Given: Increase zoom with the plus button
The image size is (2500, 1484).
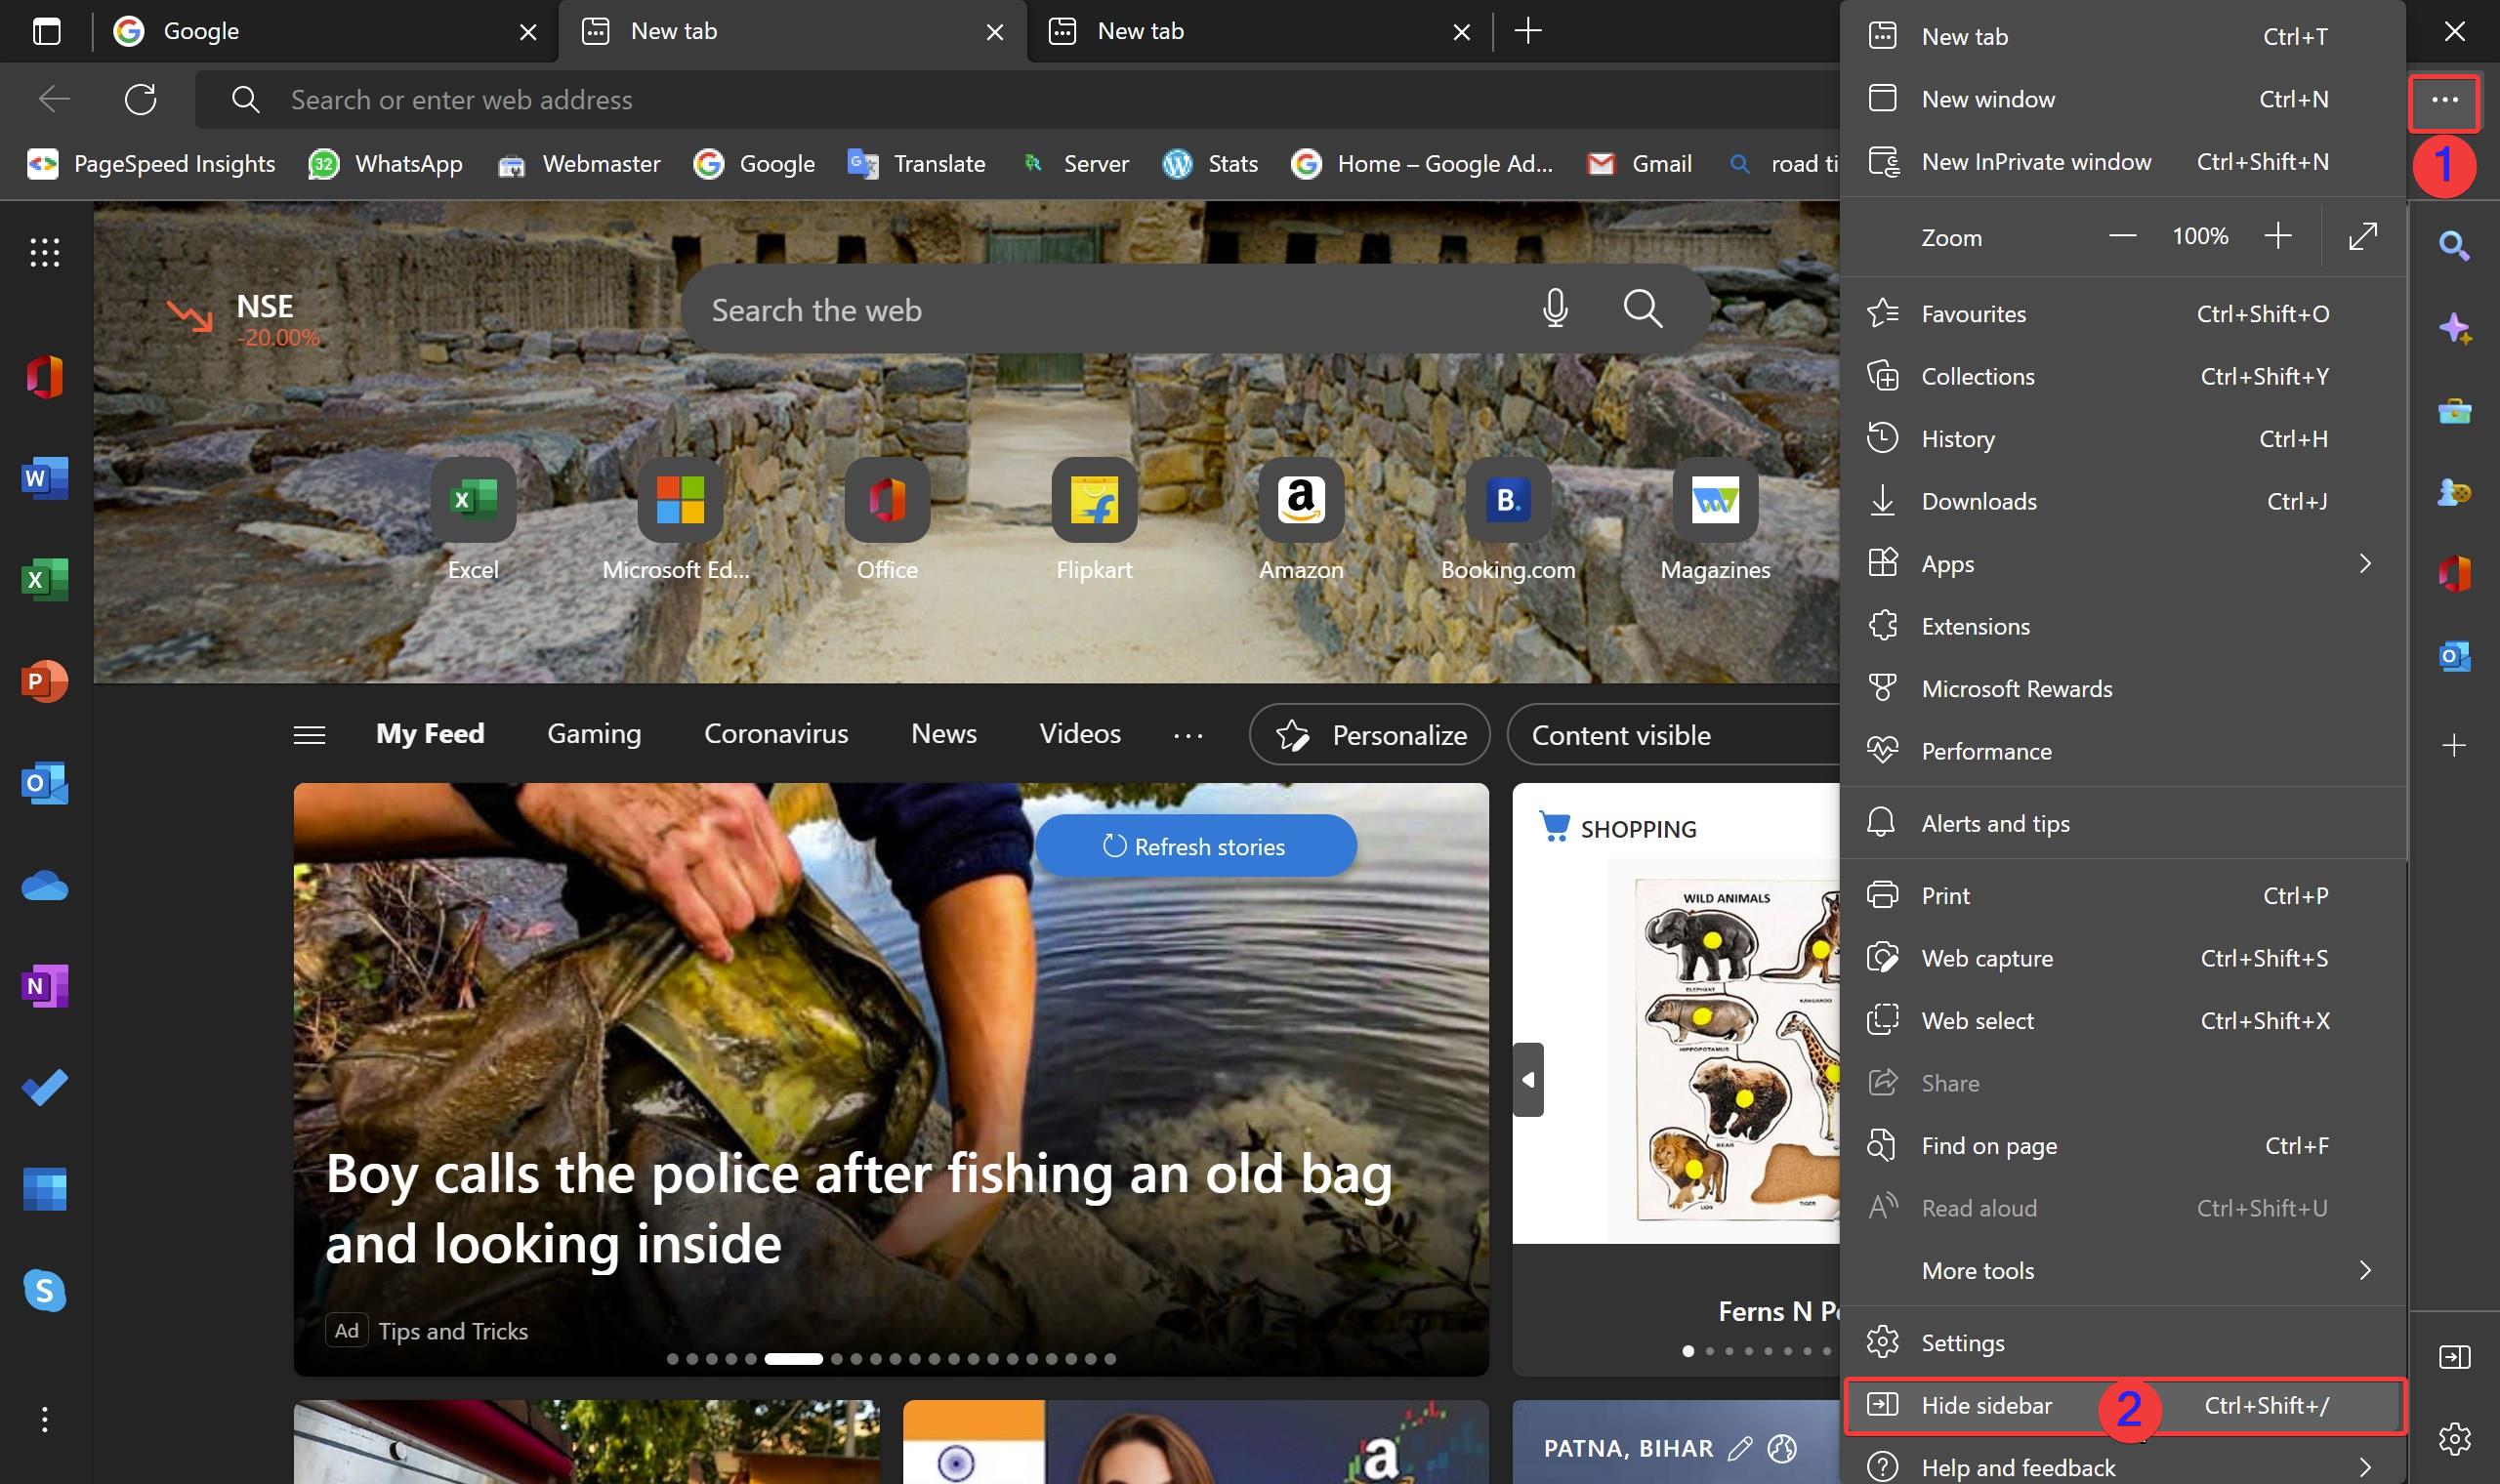Looking at the screenshot, I should point(2278,236).
